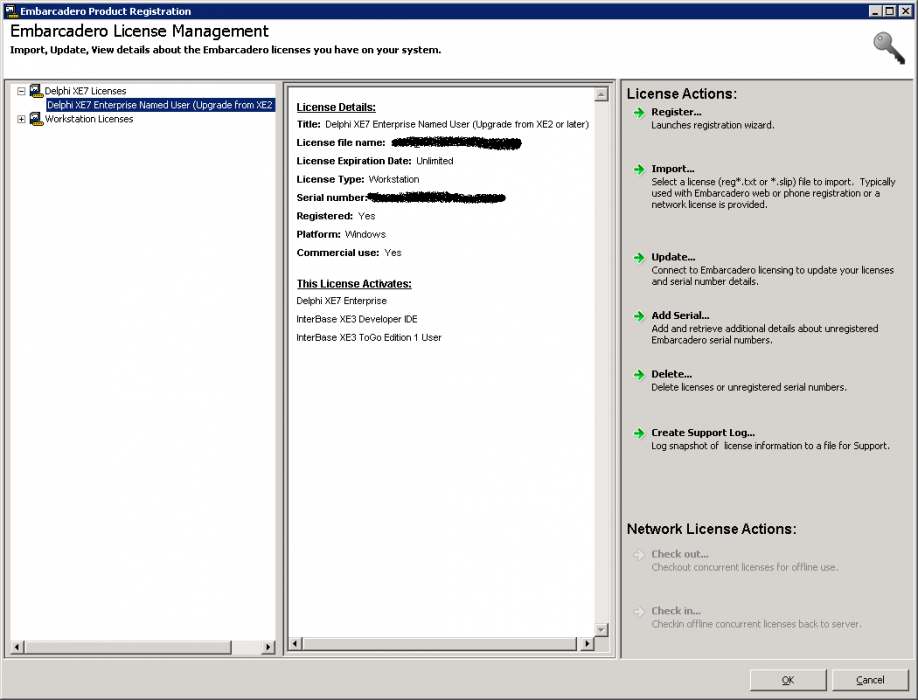This screenshot has height=700, width=918.
Task: Expand the Workstation Licenses node
Action: tap(21, 119)
